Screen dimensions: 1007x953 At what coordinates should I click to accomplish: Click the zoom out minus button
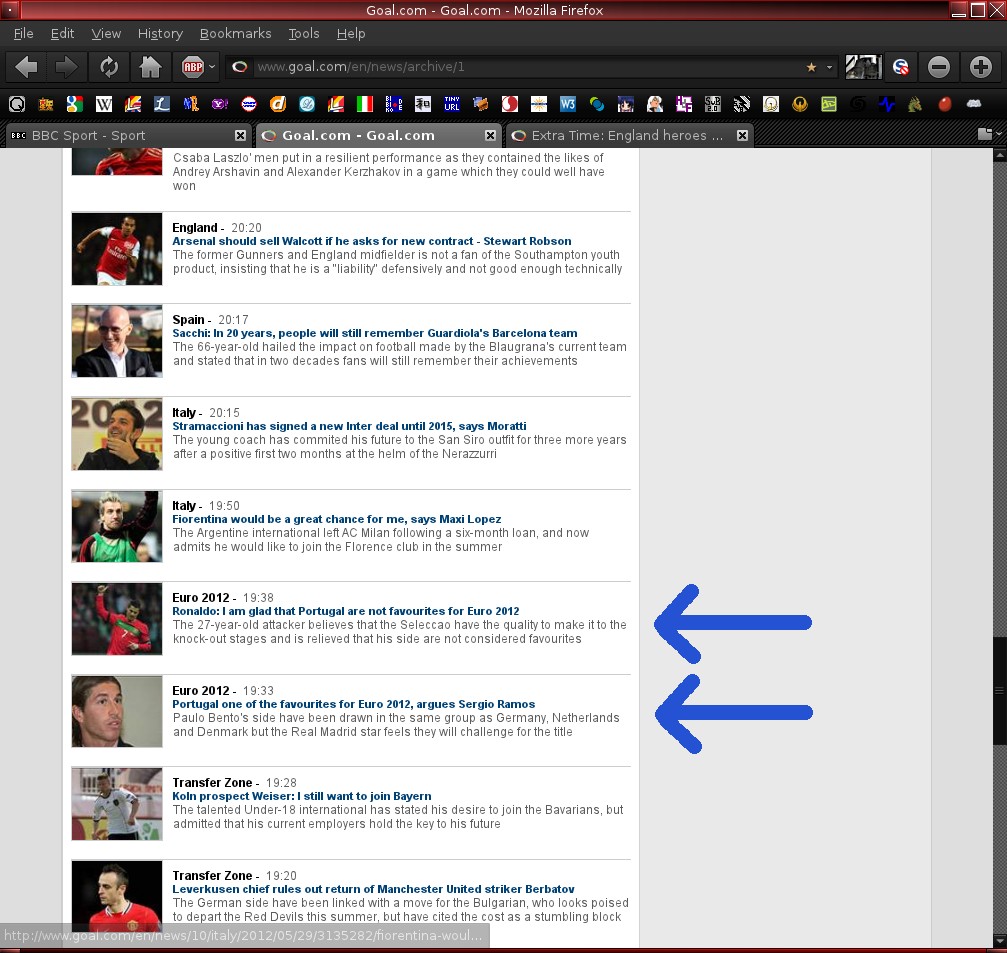click(x=938, y=67)
